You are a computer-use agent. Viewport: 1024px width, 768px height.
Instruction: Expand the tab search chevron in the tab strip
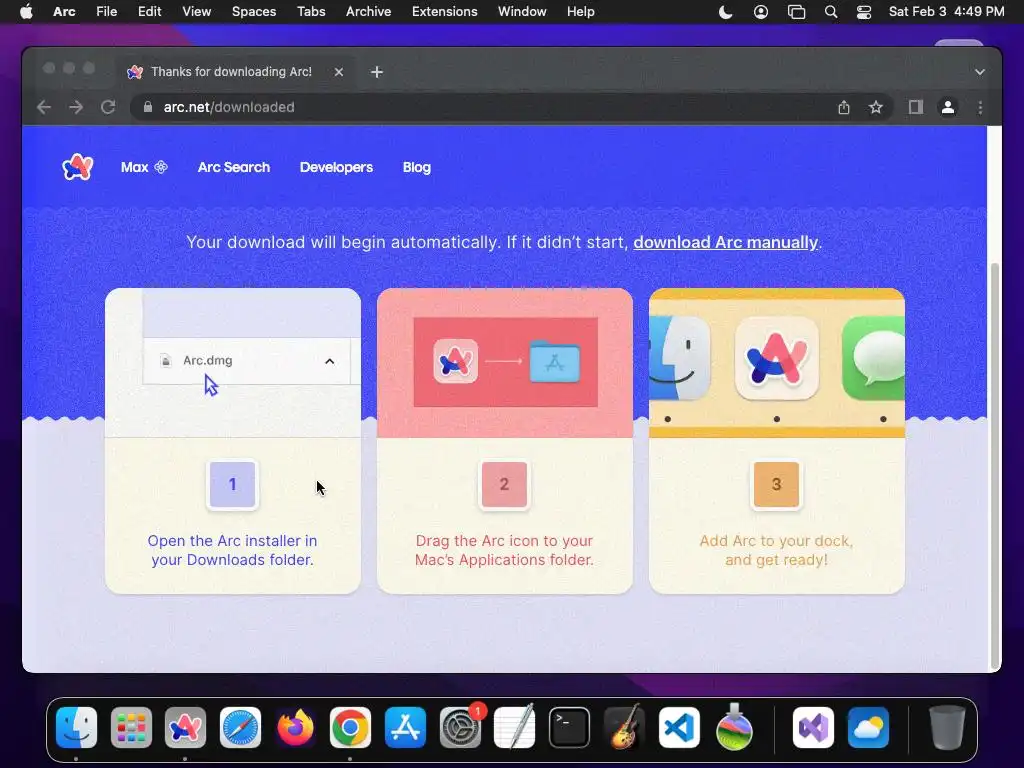(x=980, y=72)
